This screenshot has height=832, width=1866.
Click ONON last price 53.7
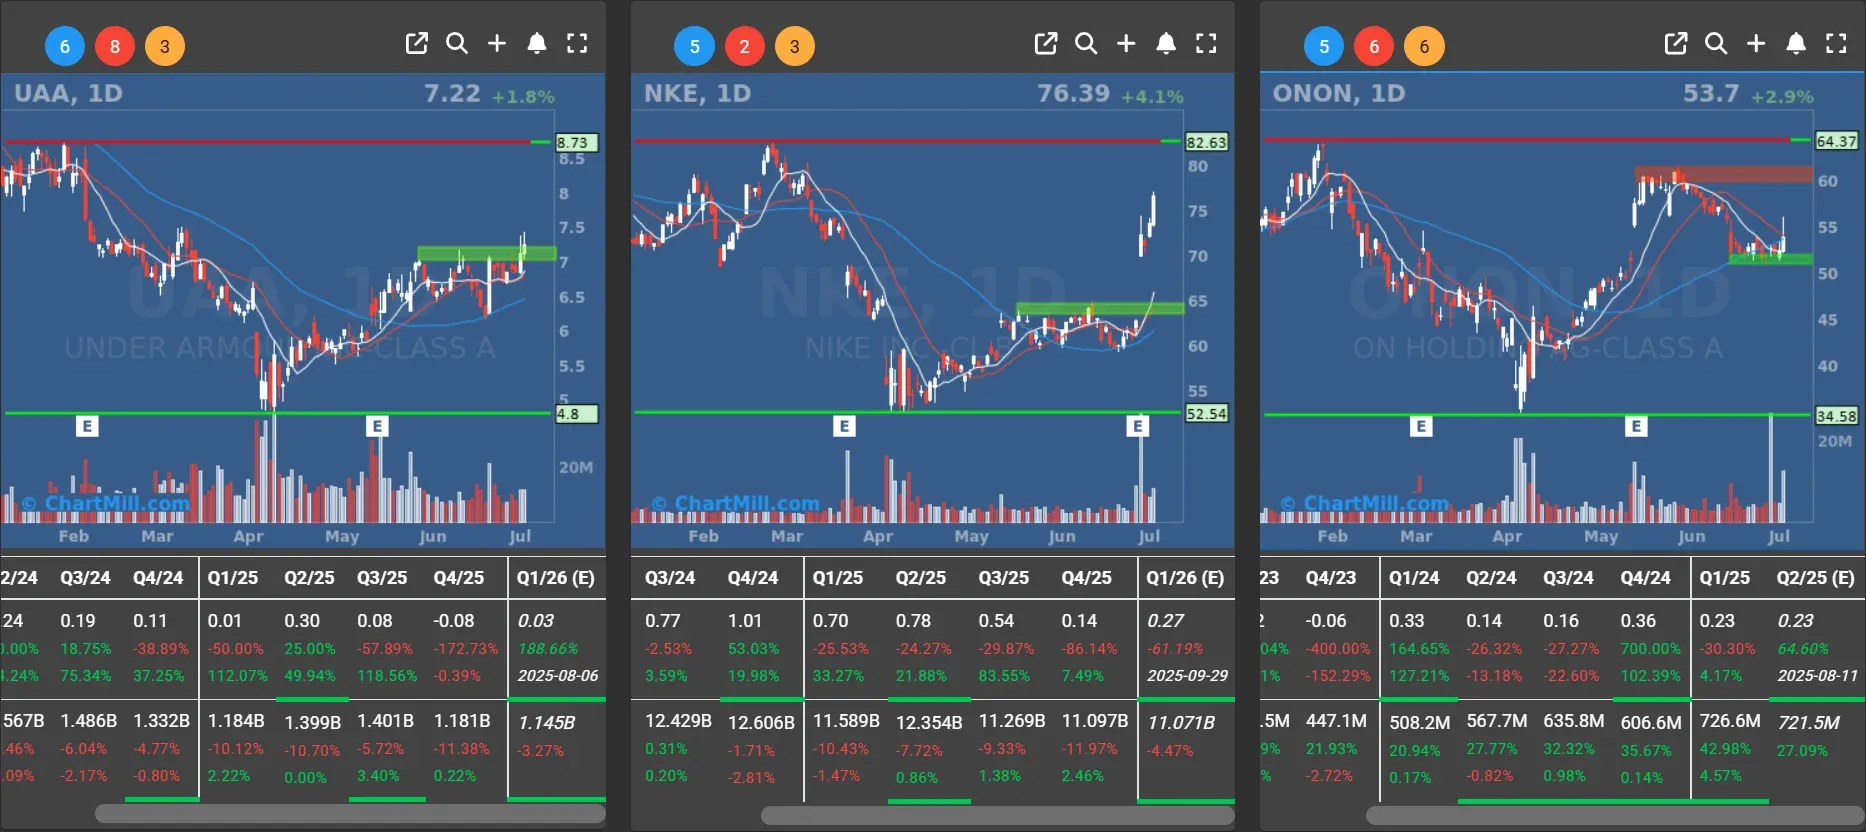click(x=1711, y=93)
